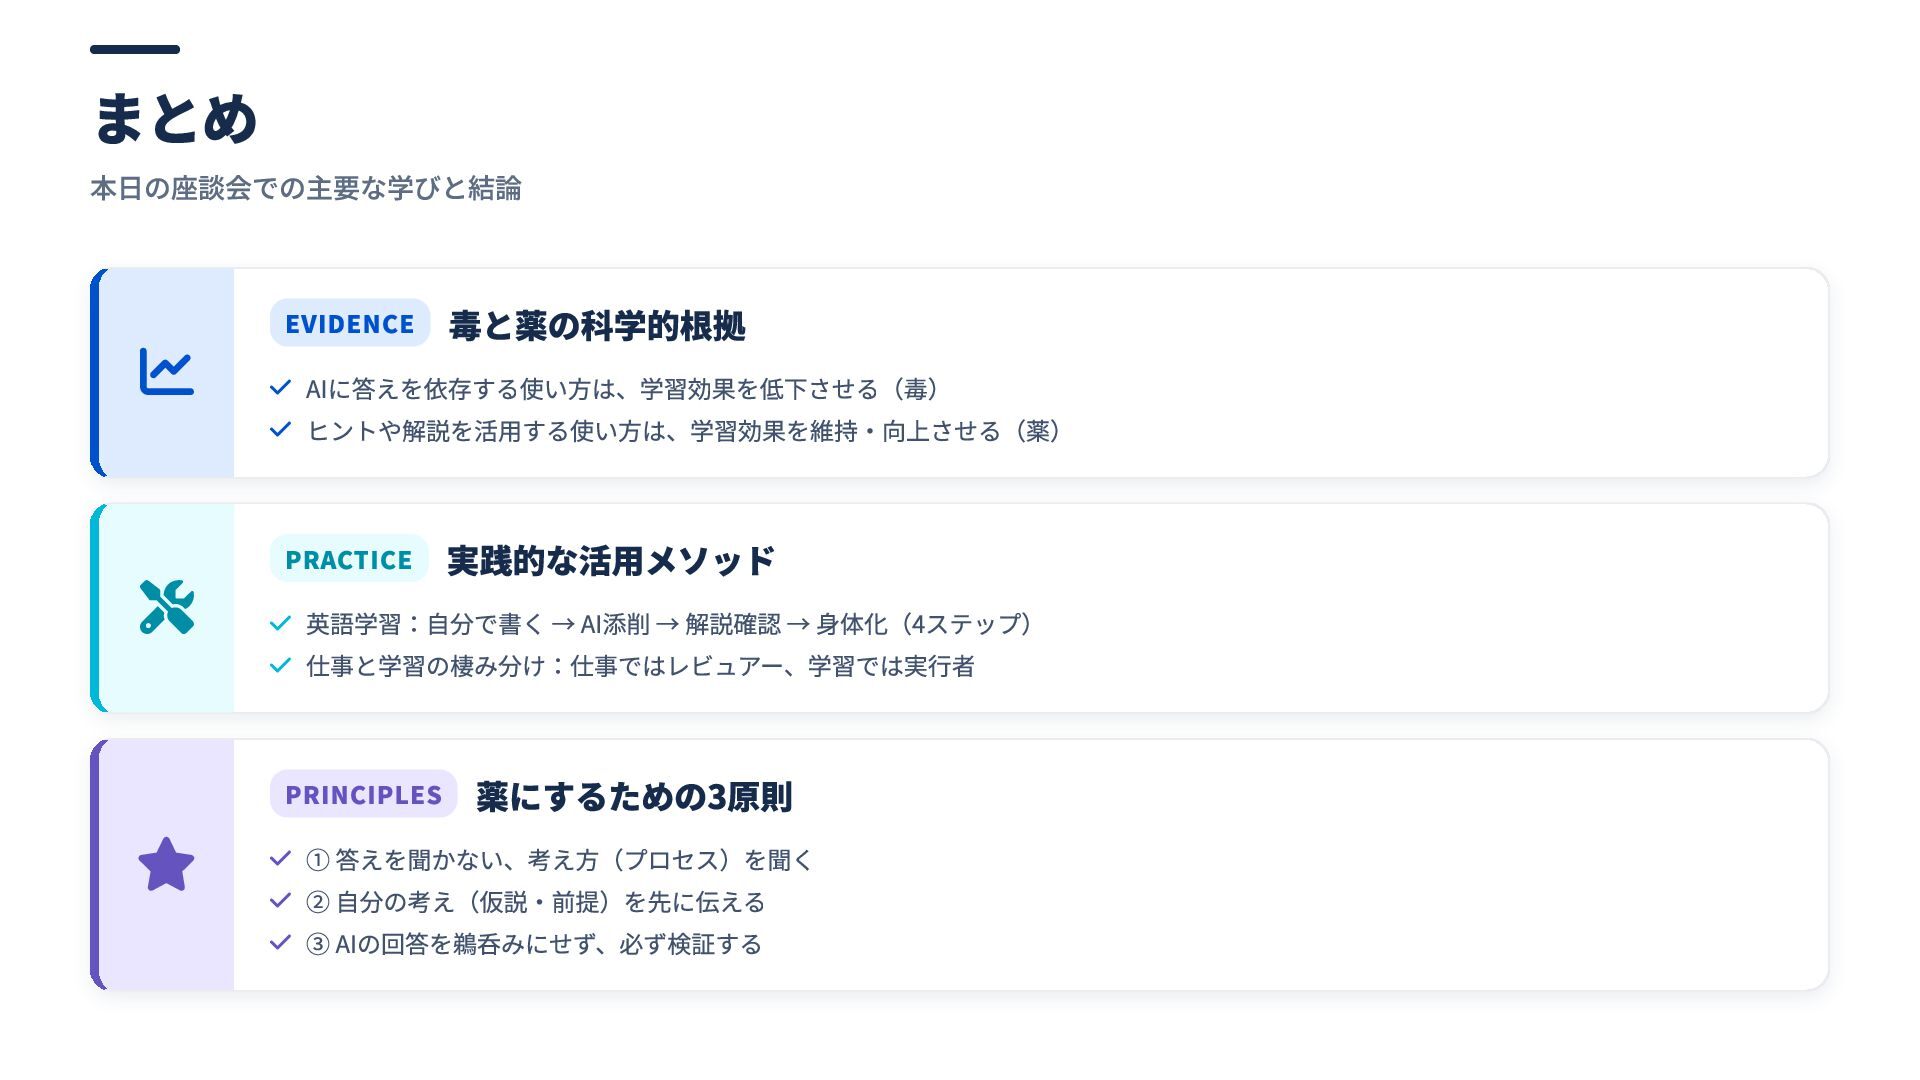The width and height of the screenshot is (1920, 1080).
Task: Select the blue EVIDENCE badge
Action: click(x=349, y=324)
